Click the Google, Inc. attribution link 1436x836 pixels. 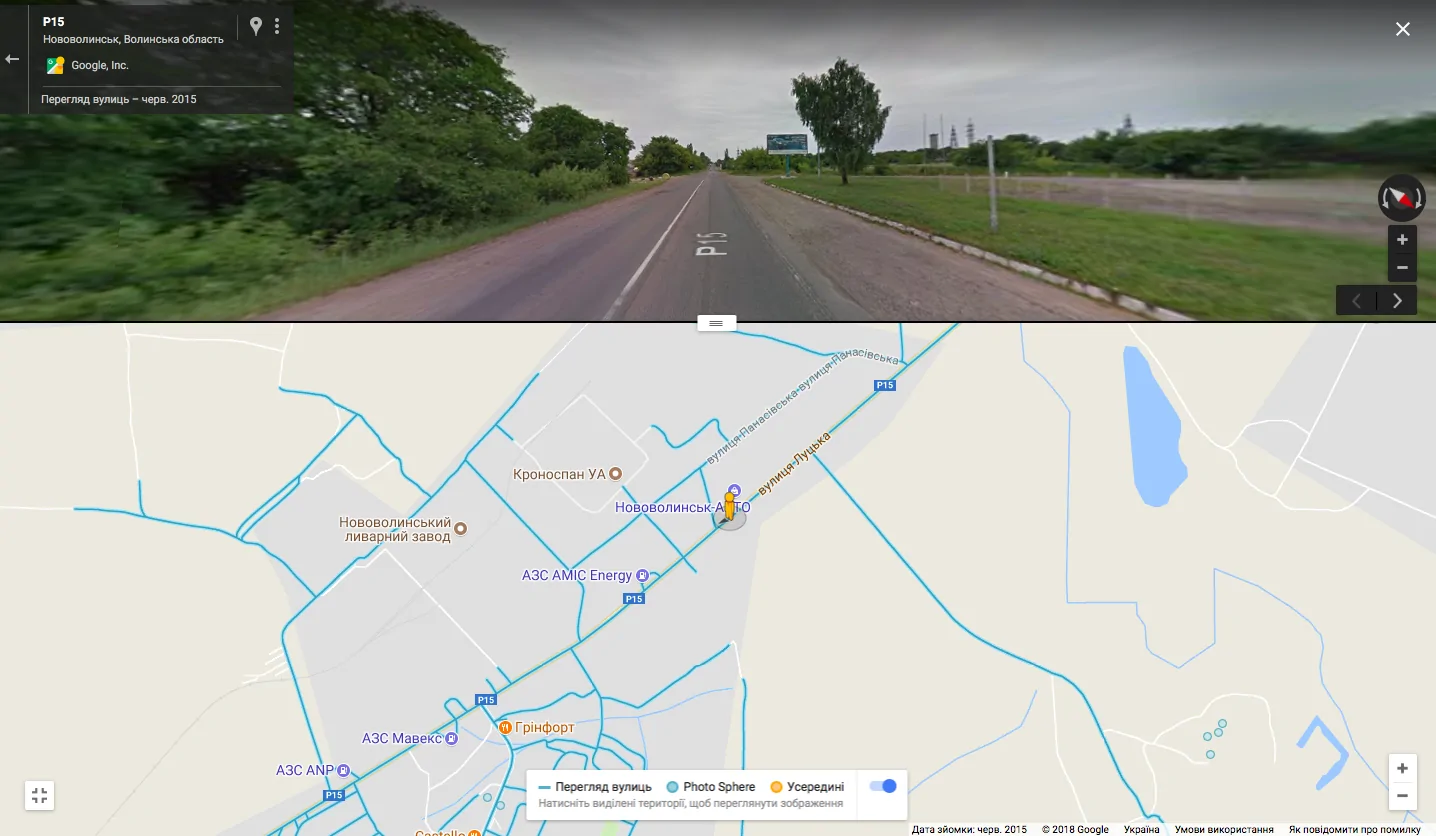click(100, 65)
